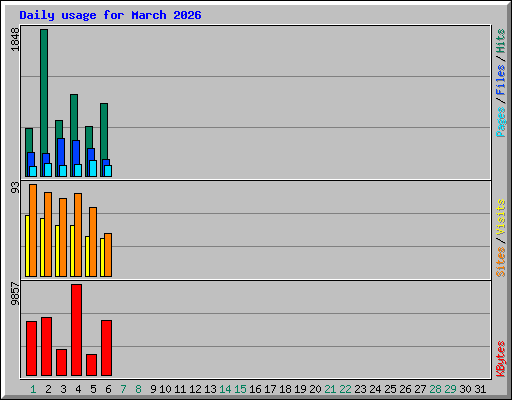Select the yellow visits bar for day 5
Screen dimensions: 512x400
pos(87,256)
